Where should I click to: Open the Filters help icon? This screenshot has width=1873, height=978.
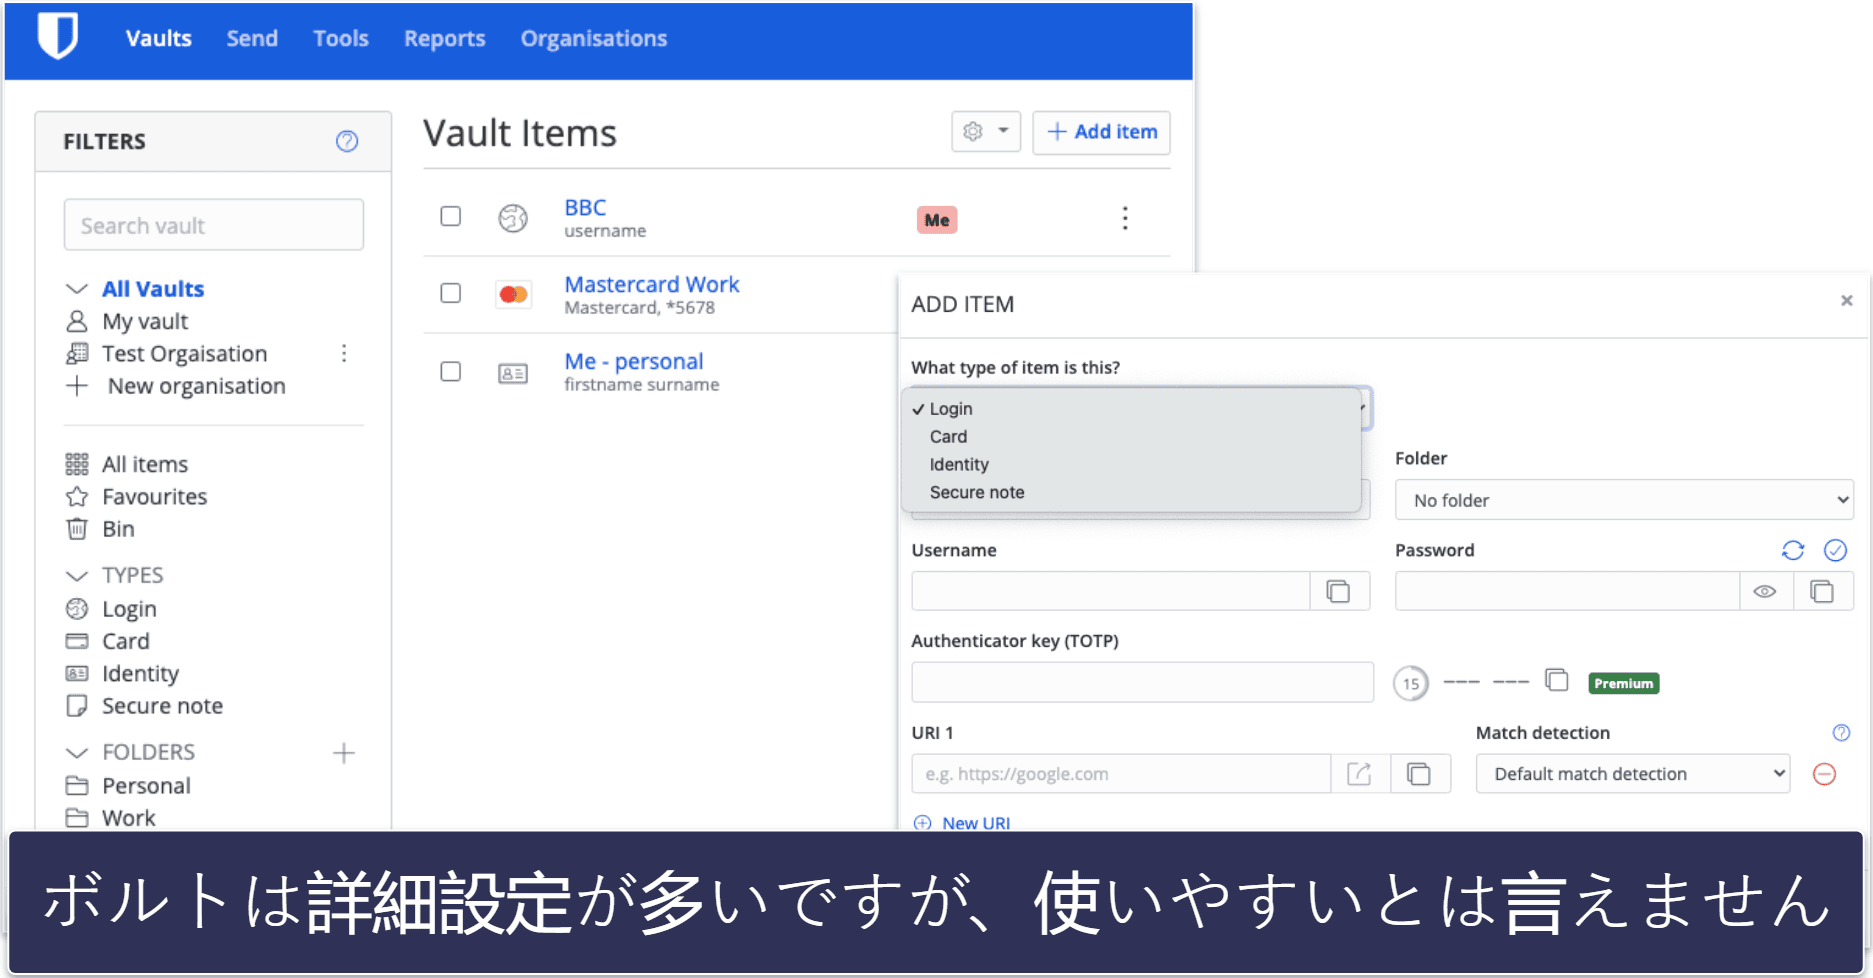coord(347,141)
